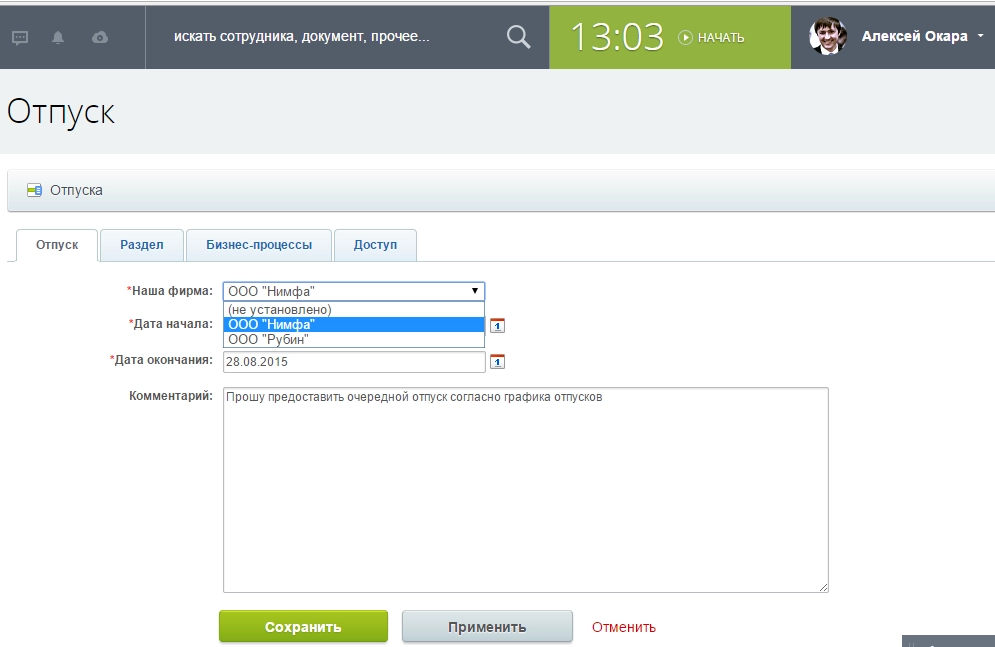Start the workday with Начать button

(x=711, y=37)
